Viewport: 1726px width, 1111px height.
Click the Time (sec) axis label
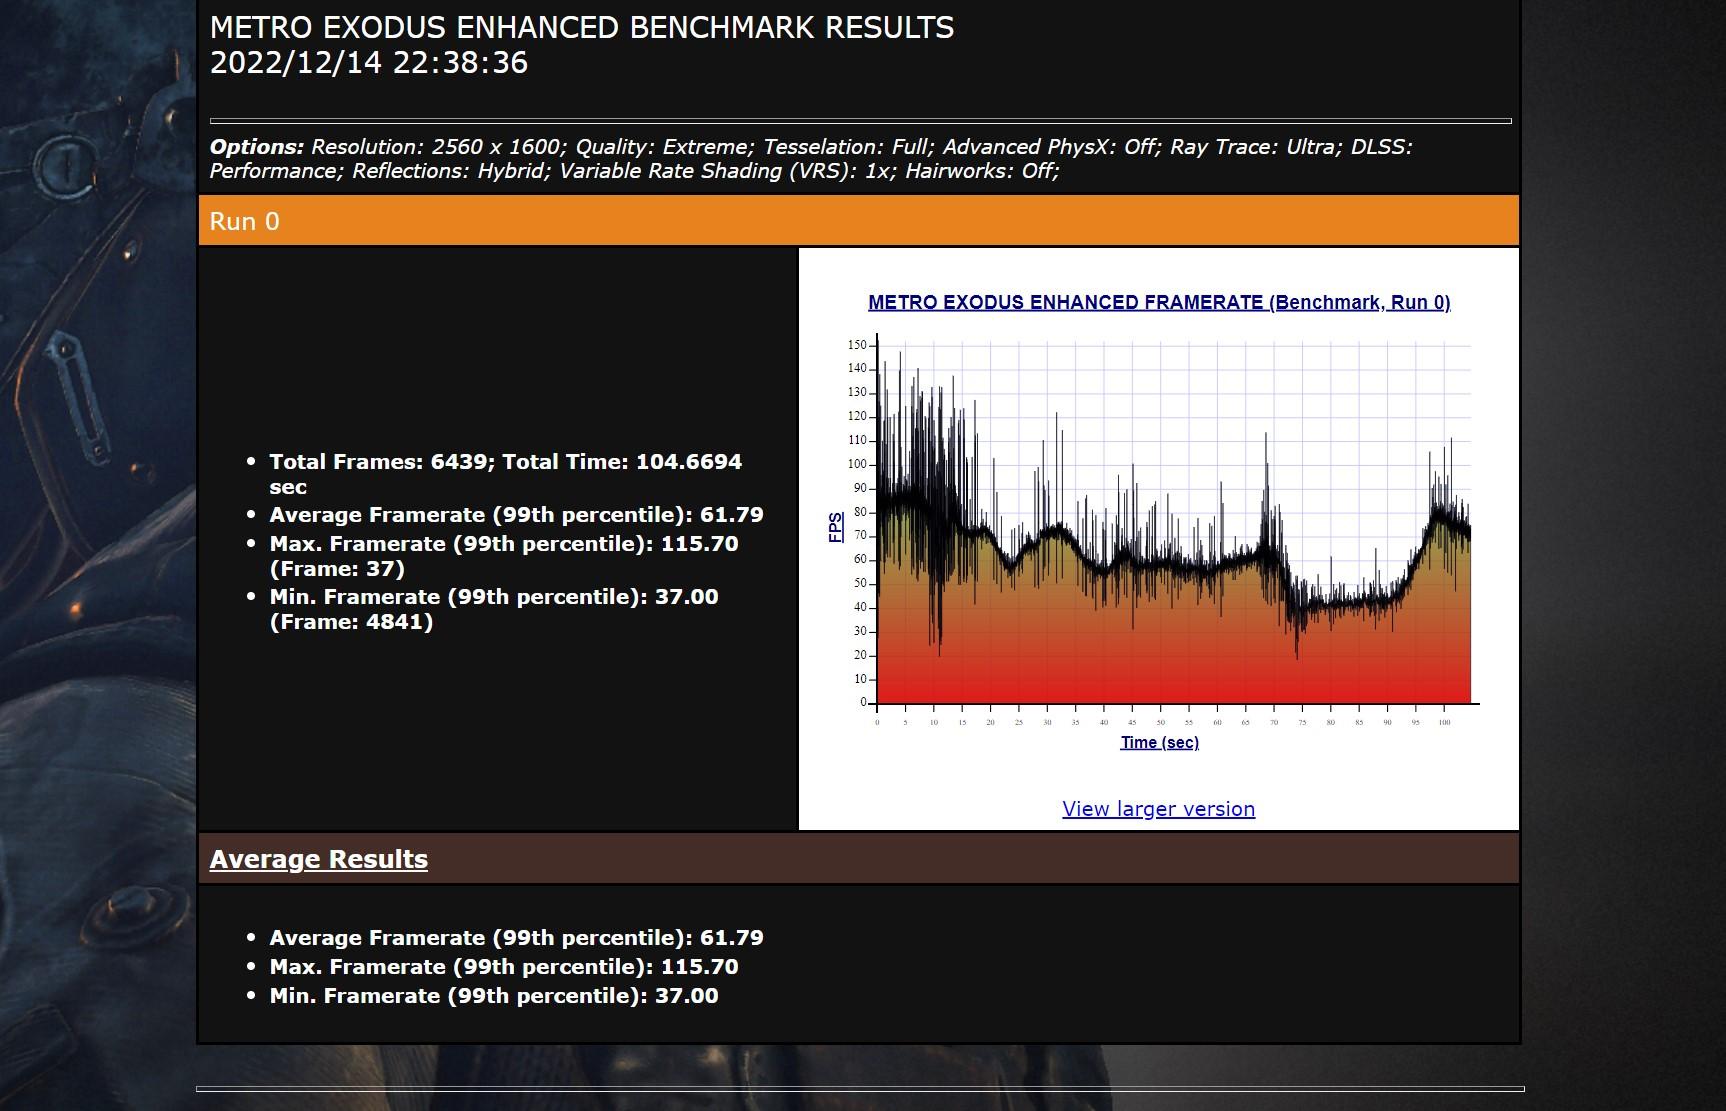tap(1159, 742)
